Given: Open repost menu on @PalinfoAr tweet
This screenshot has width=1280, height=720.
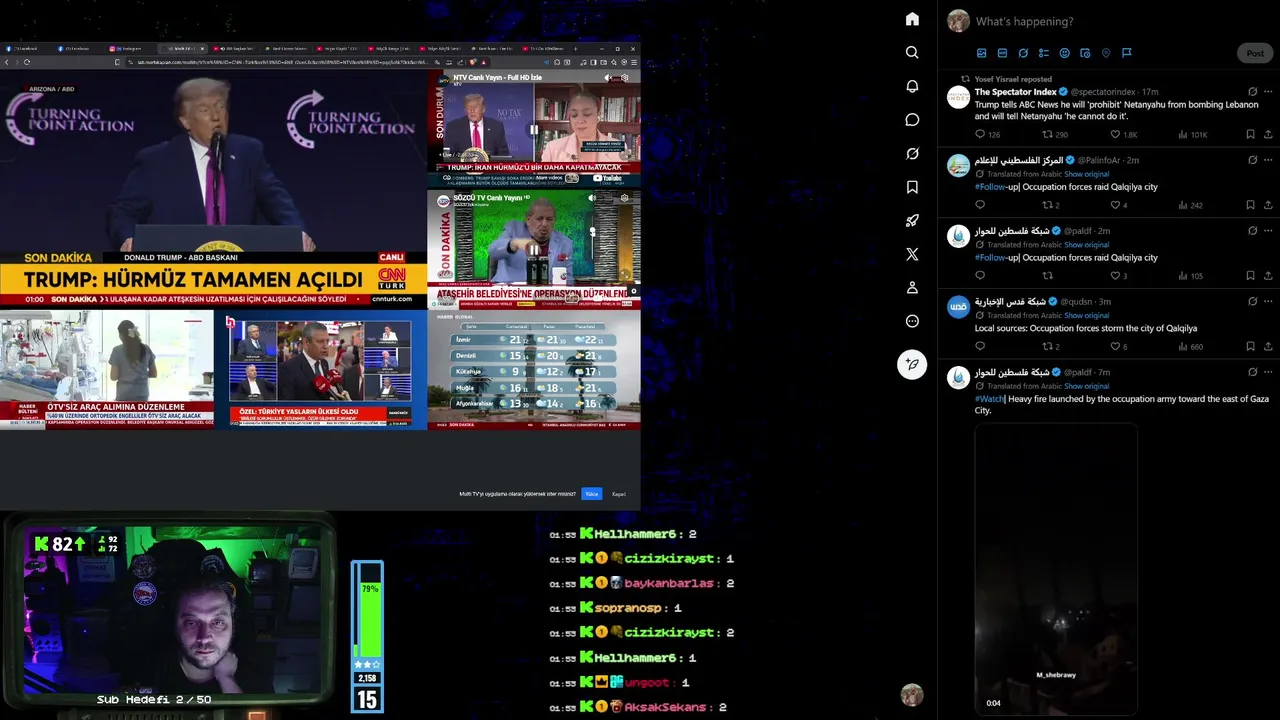Looking at the screenshot, I should (1048, 205).
